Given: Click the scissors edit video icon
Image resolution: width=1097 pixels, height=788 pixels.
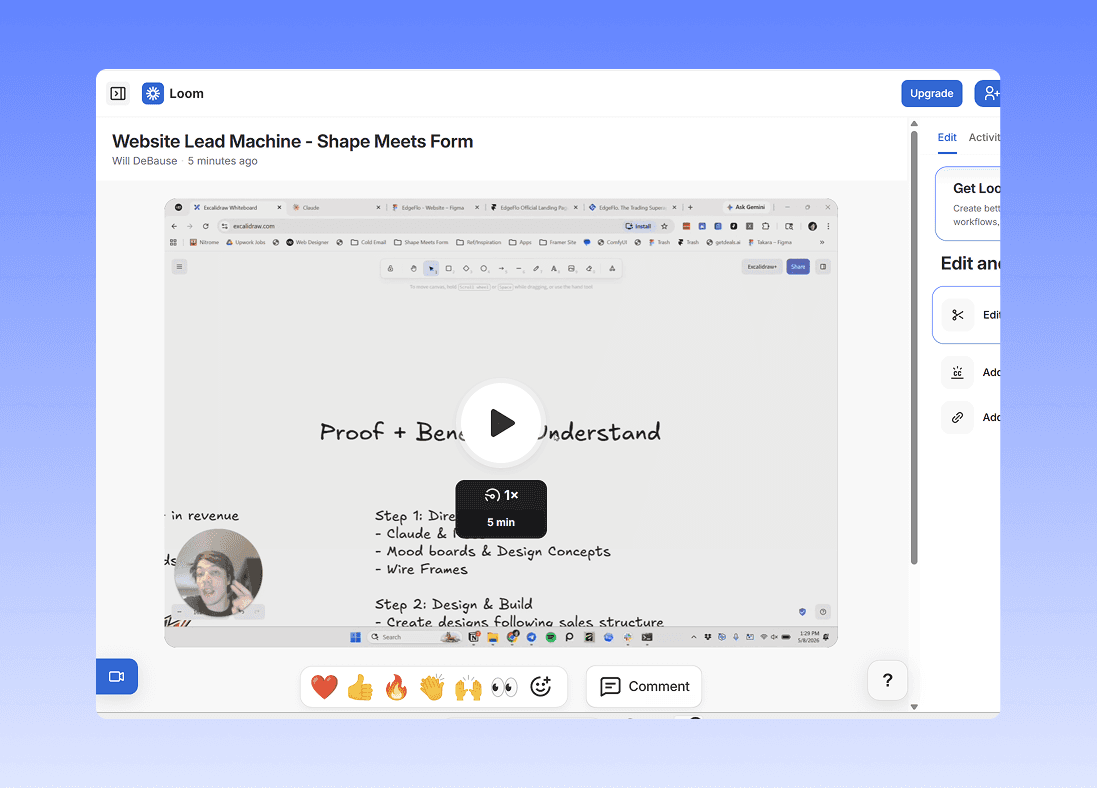Looking at the screenshot, I should tap(957, 315).
